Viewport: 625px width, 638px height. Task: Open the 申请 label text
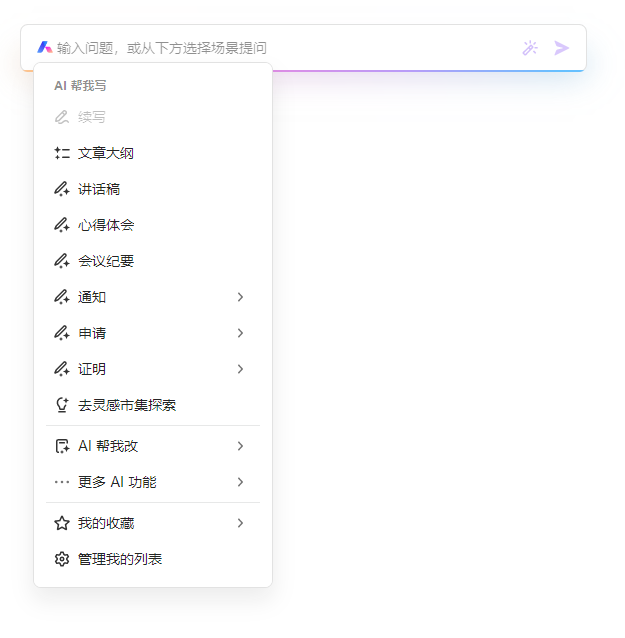[92, 333]
